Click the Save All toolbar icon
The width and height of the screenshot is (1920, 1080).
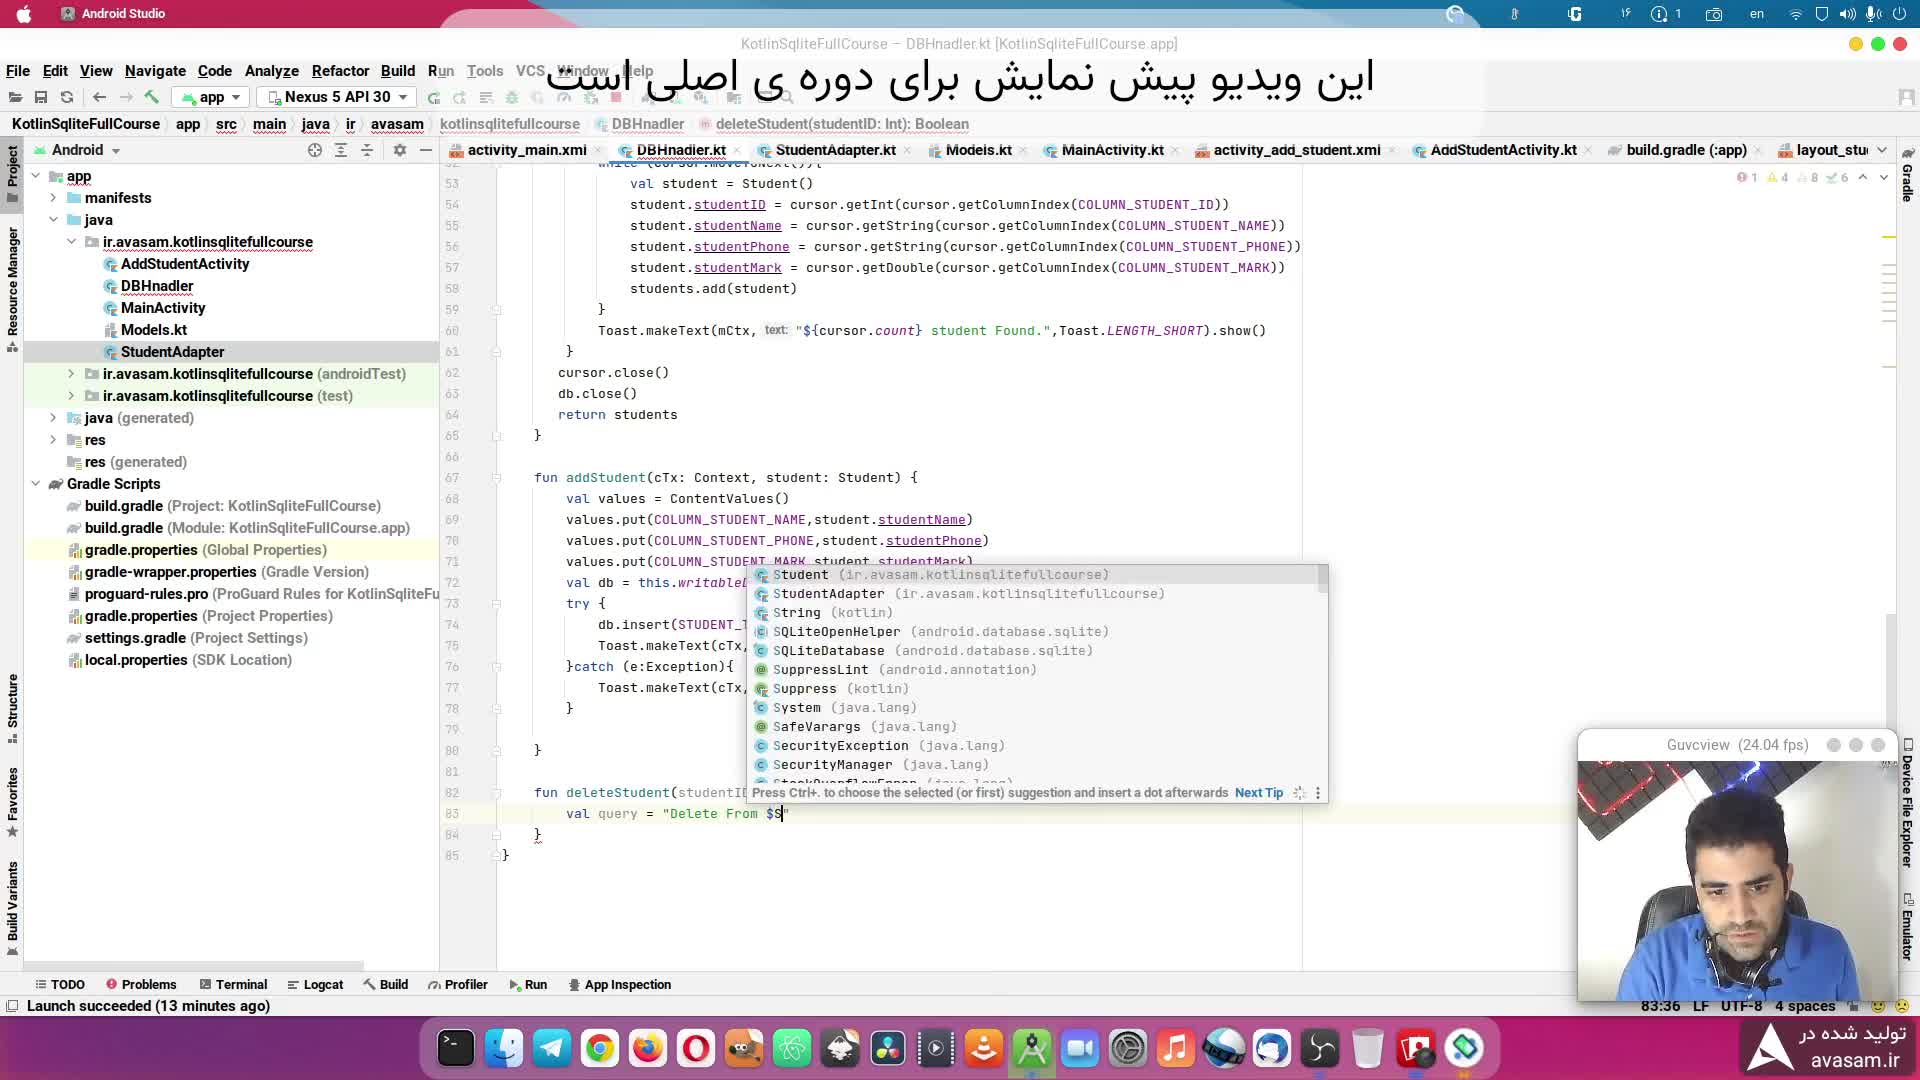[41, 97]
